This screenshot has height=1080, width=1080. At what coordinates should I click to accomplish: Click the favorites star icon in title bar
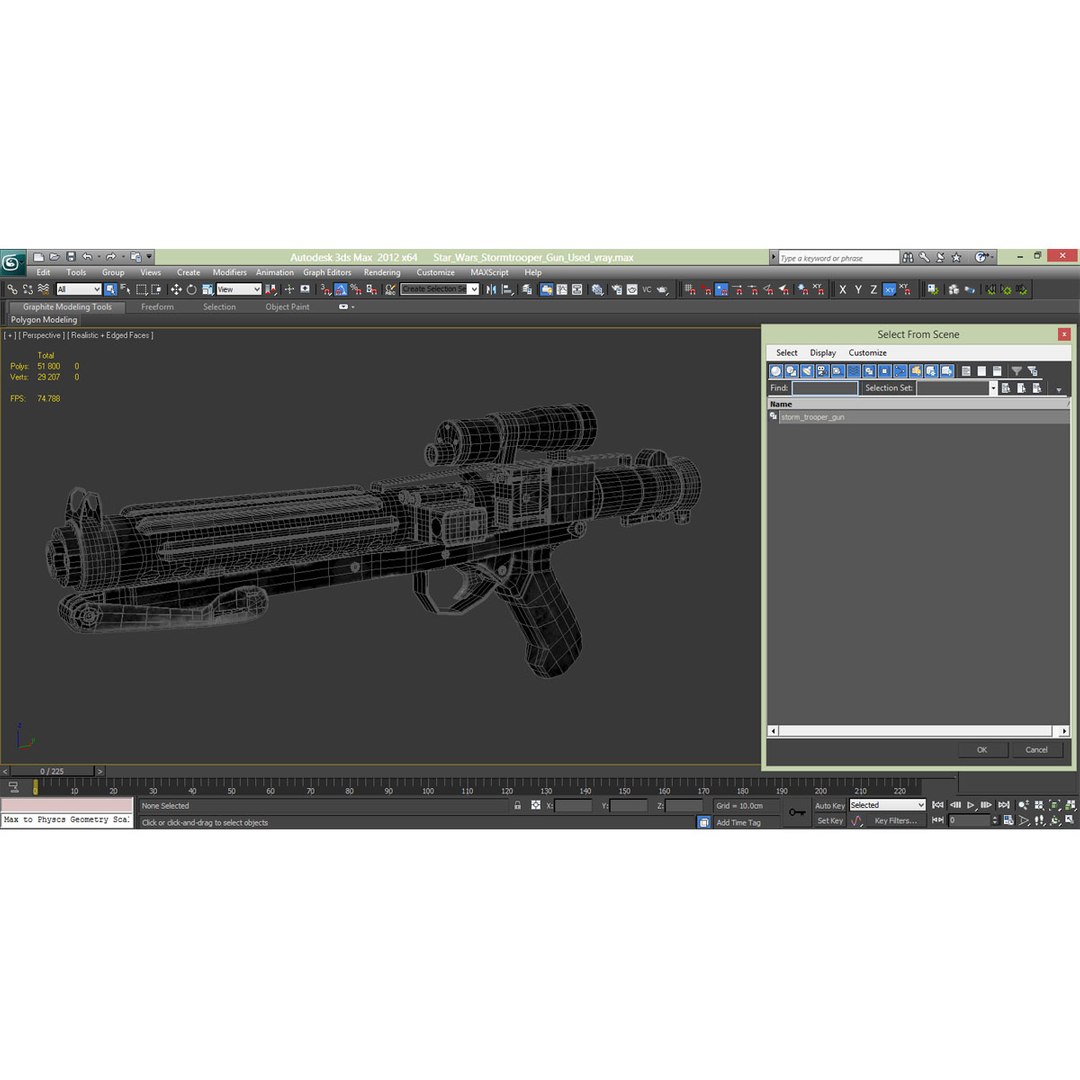point(956,257)
